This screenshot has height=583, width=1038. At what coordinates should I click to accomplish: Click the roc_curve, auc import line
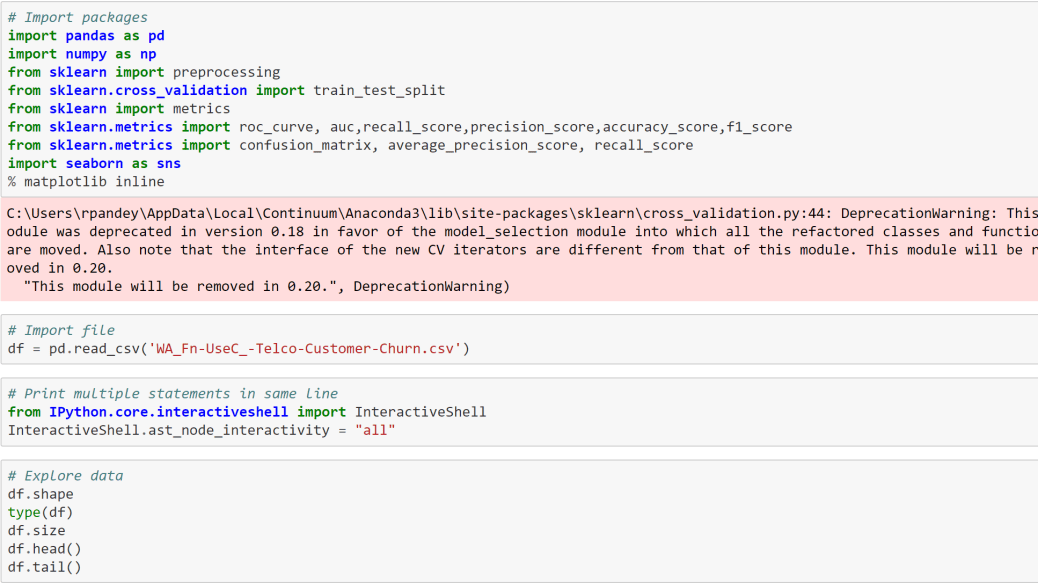(x=400, y=127)
